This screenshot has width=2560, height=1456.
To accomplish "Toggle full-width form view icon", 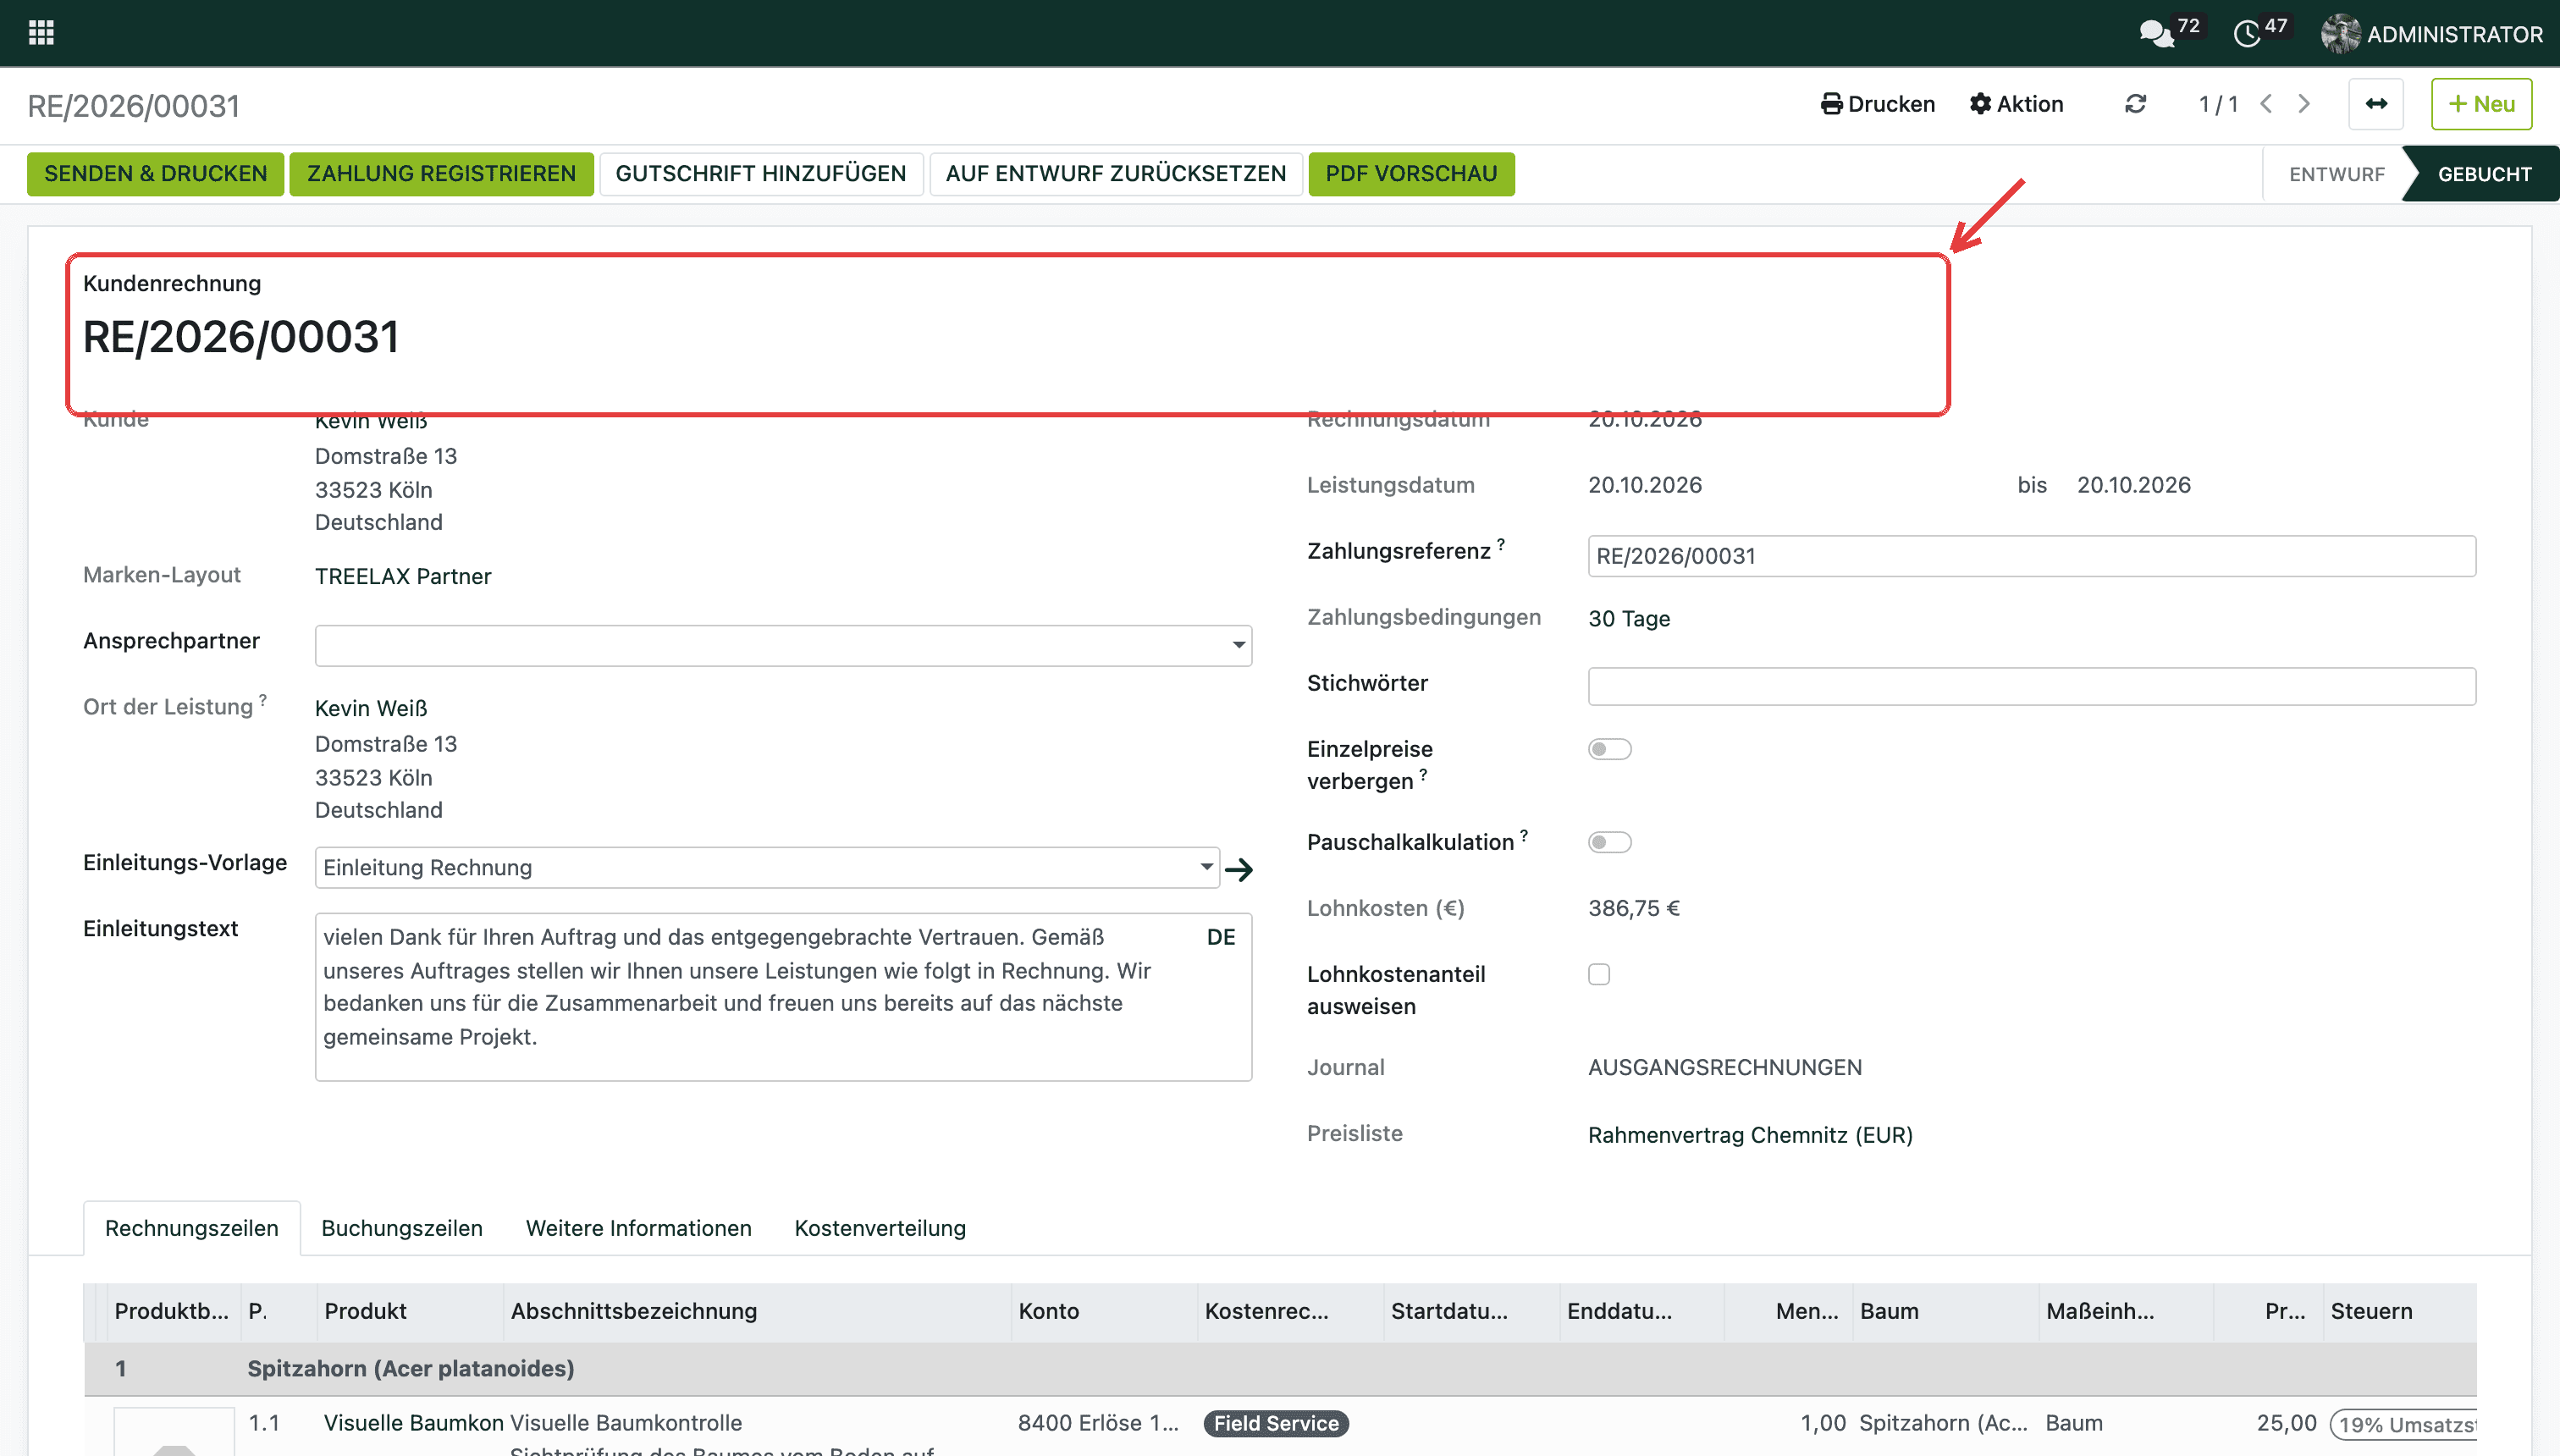I will 2376,104.
